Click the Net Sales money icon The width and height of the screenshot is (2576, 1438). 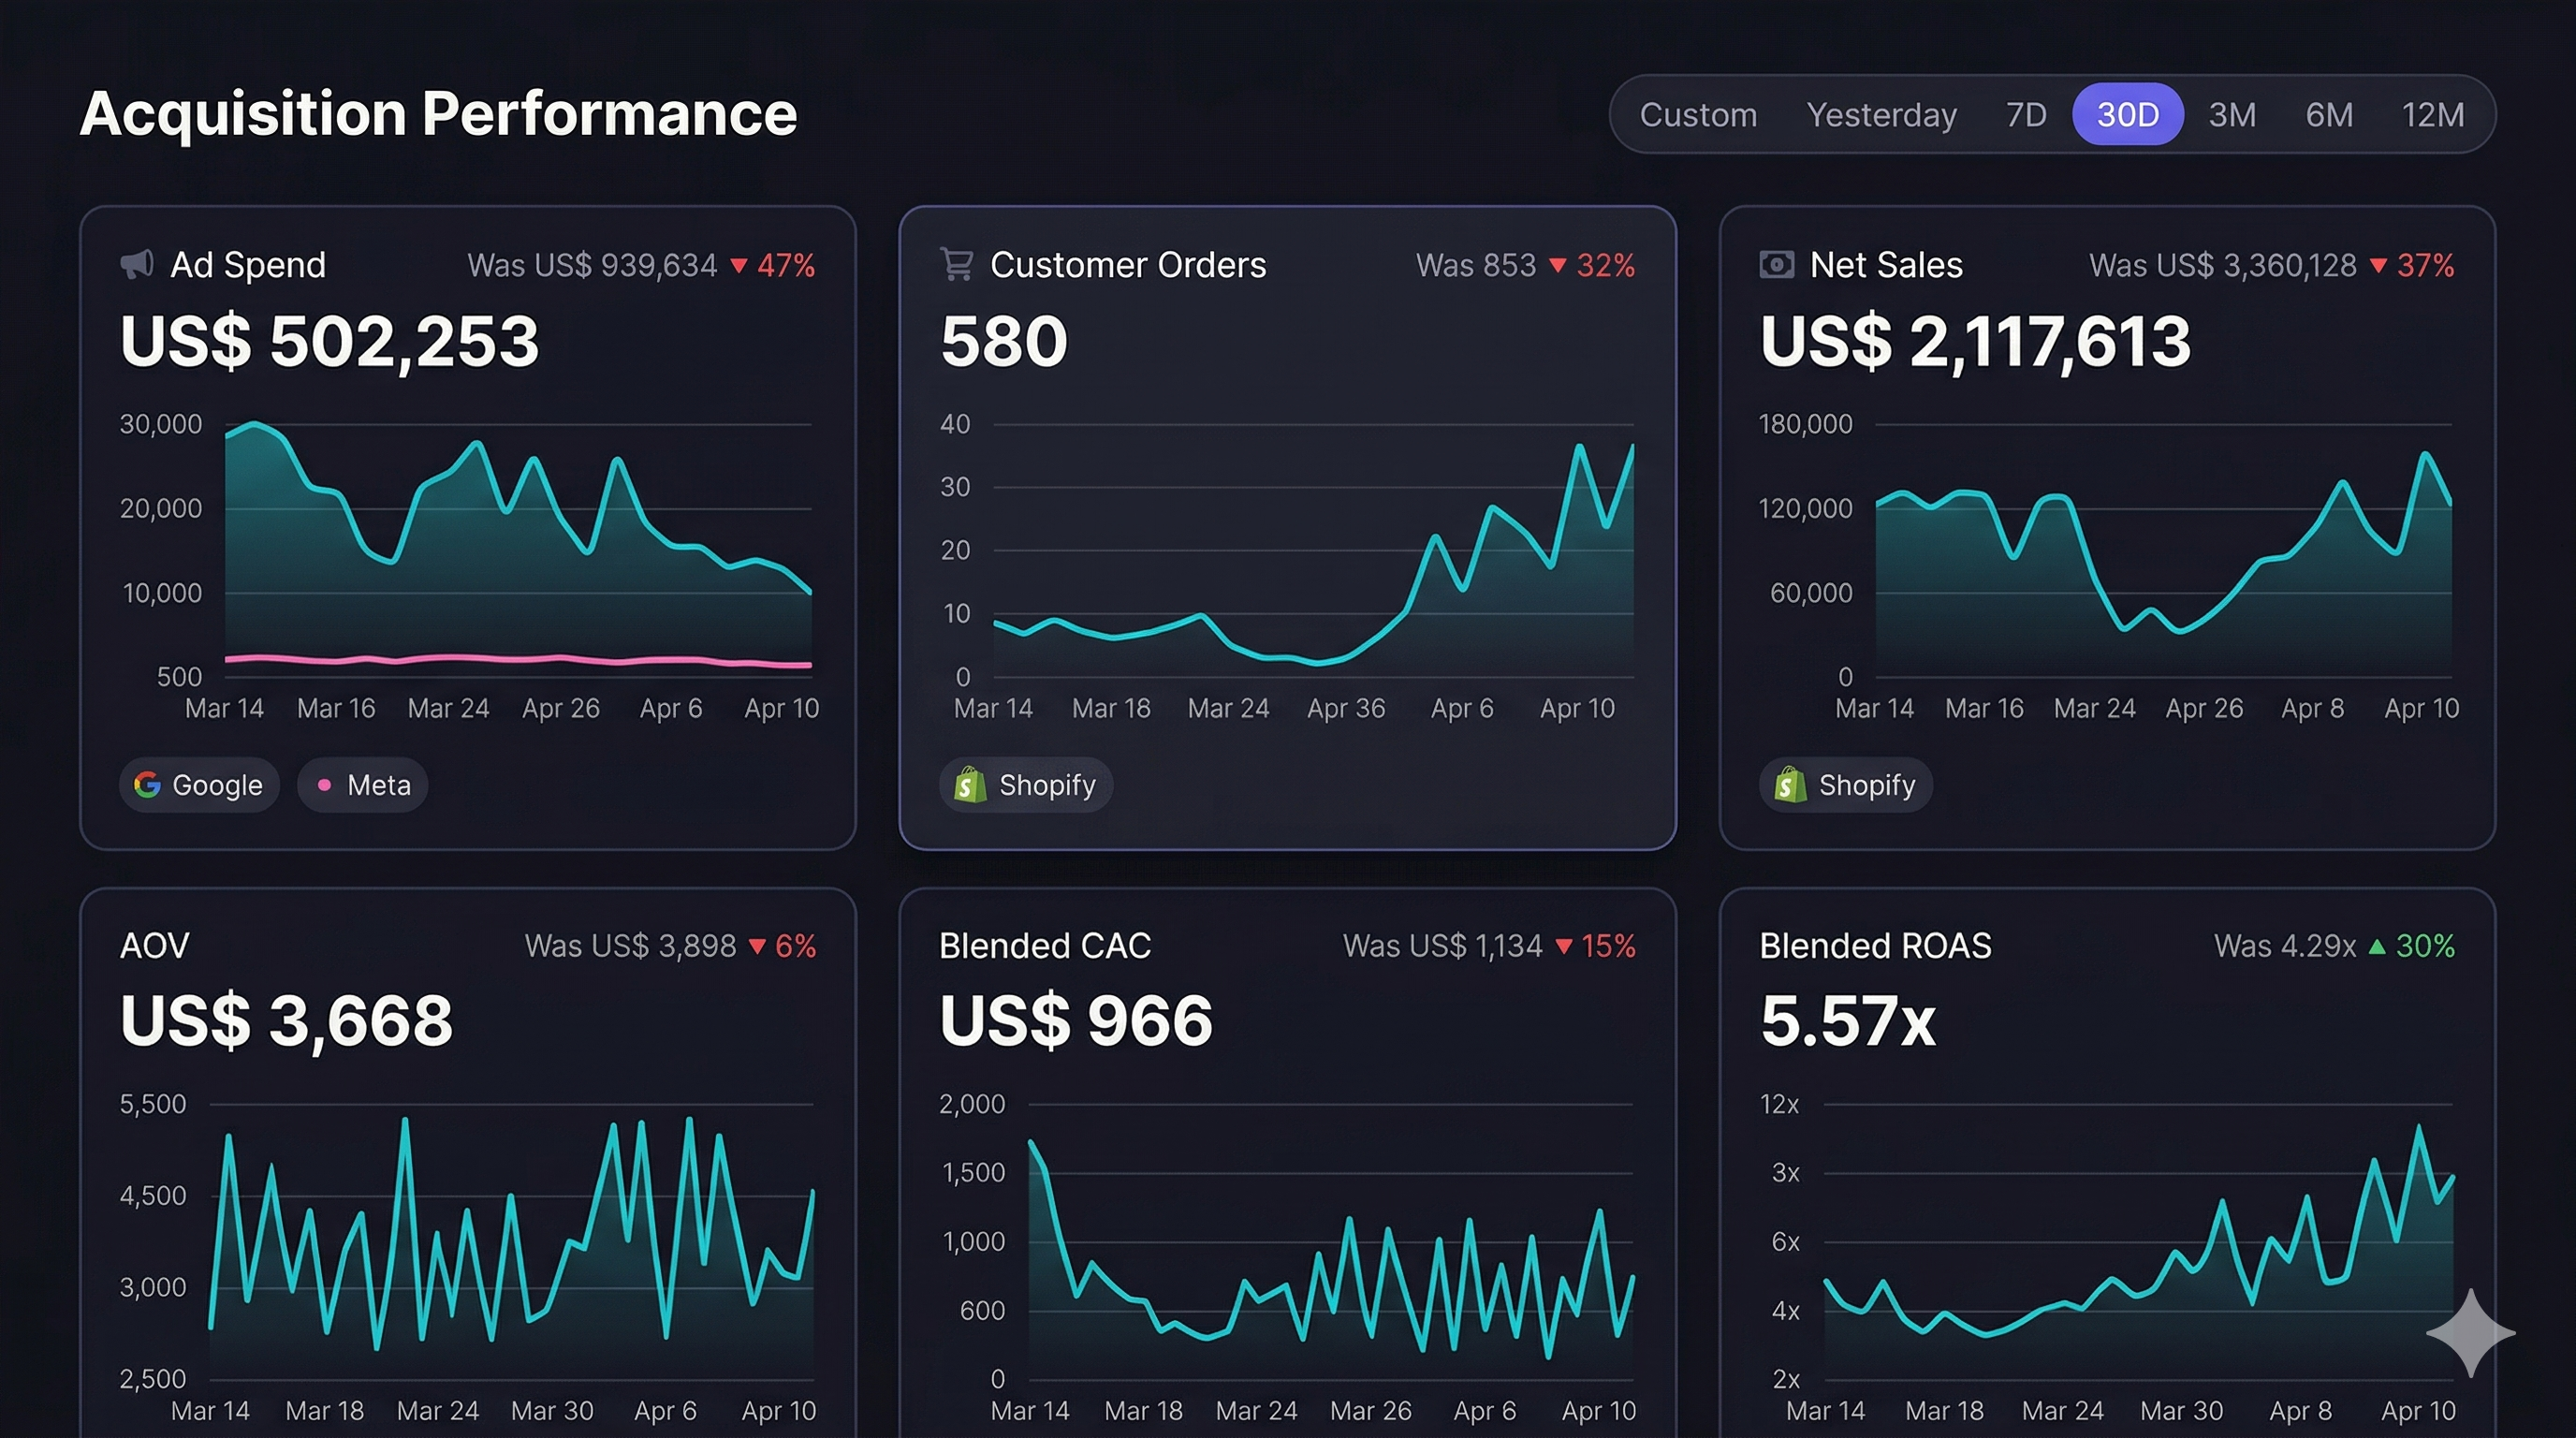pos(1776,264)
